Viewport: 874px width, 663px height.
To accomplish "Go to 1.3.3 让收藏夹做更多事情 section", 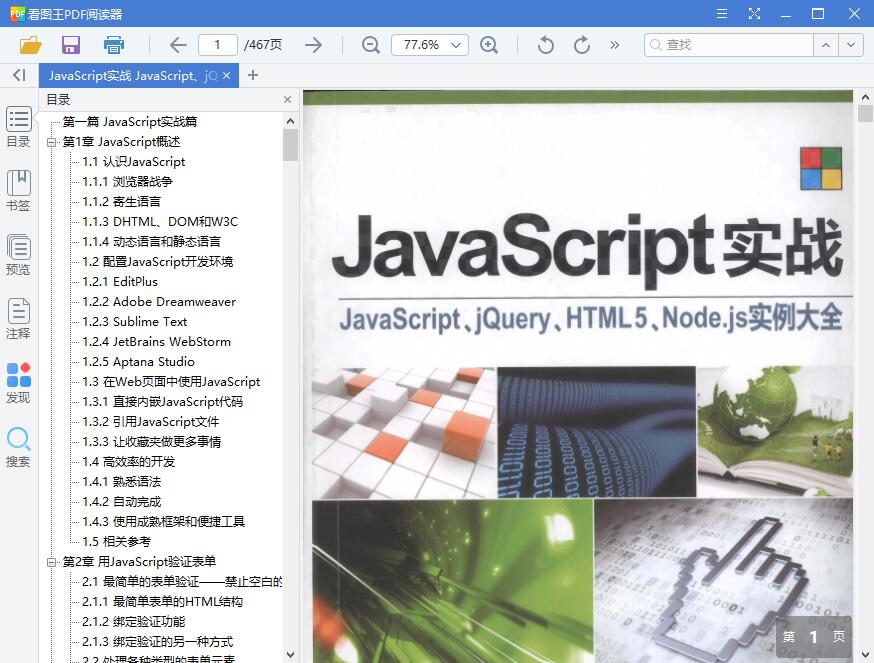I will pyautogui.click(x=152, y=442).
